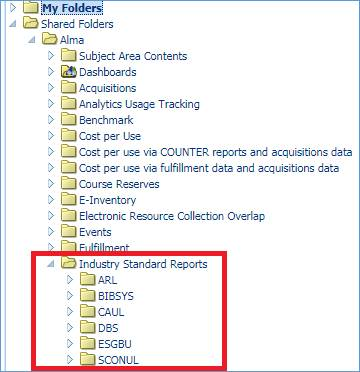The width and height of the screenshot is (360, 372).
Task: Select the Benchmark tree entry
Action: click(106, 120)
